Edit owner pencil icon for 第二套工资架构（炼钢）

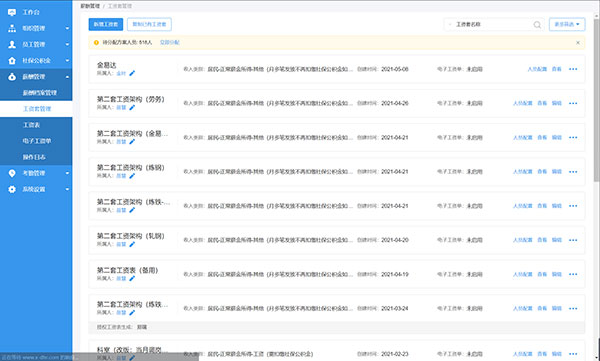tap(132, 176)
